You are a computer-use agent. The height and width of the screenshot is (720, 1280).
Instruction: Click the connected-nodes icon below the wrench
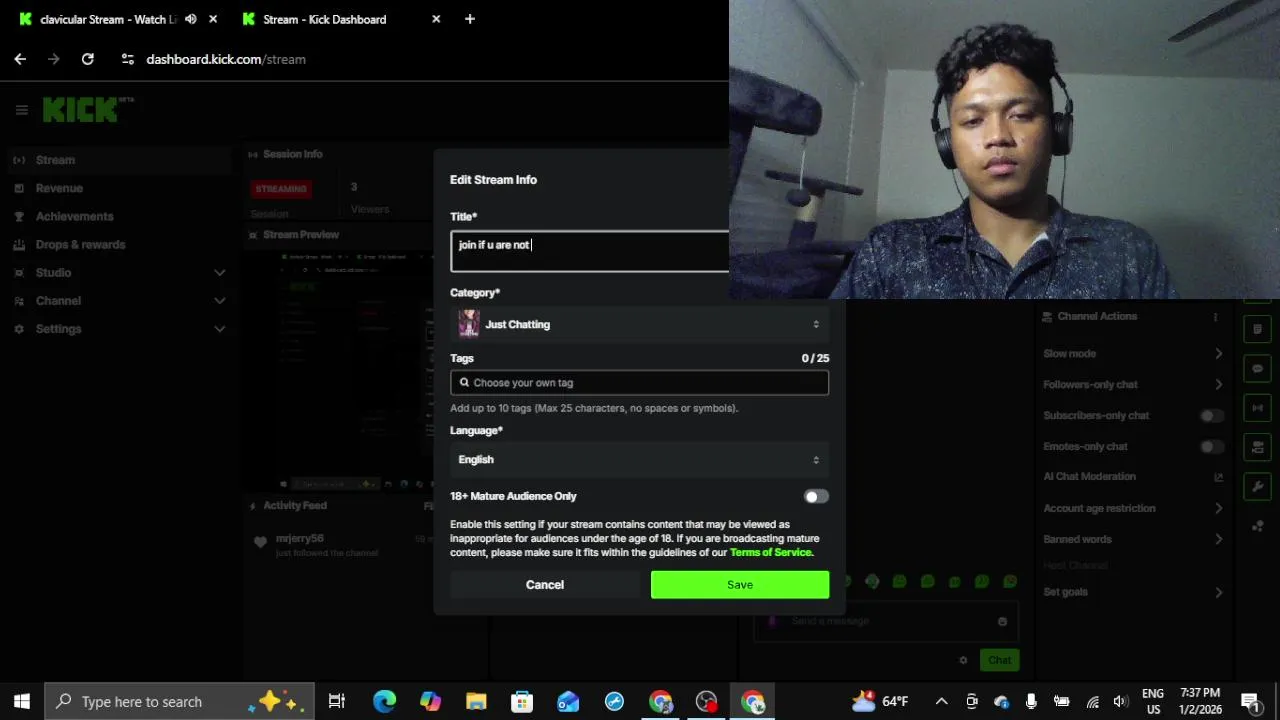click(1257, 526)
